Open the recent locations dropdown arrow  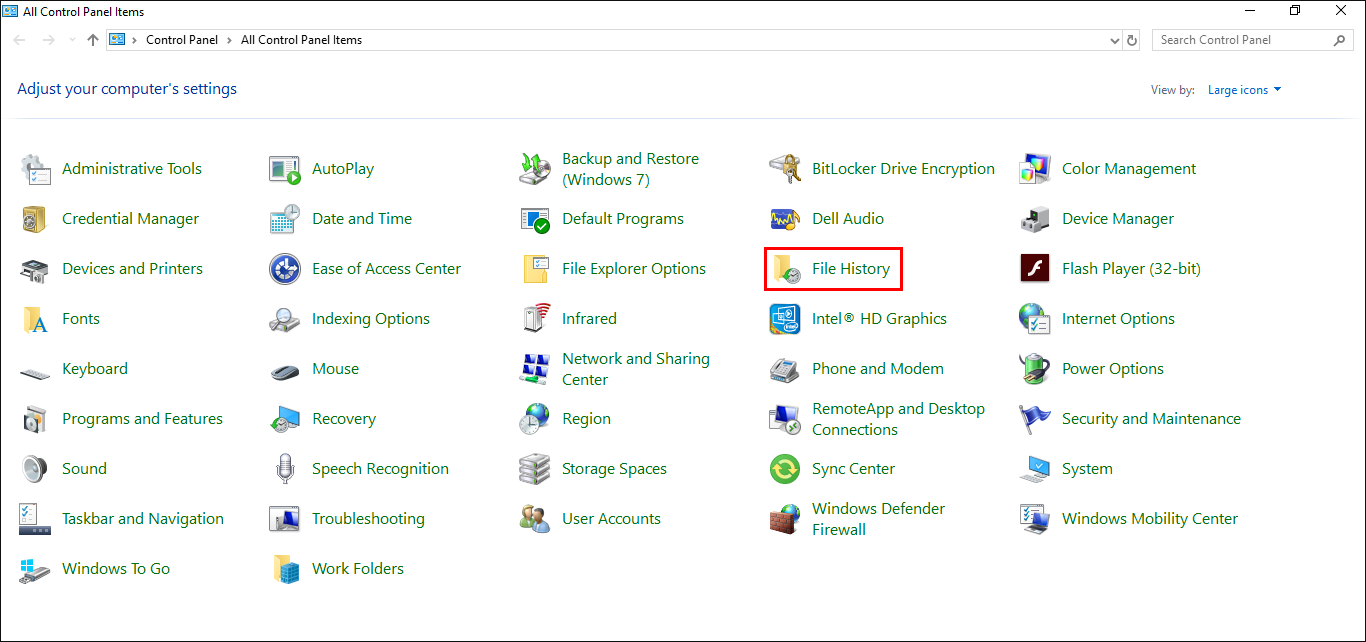pyautogui.click(x=71, y=41)
